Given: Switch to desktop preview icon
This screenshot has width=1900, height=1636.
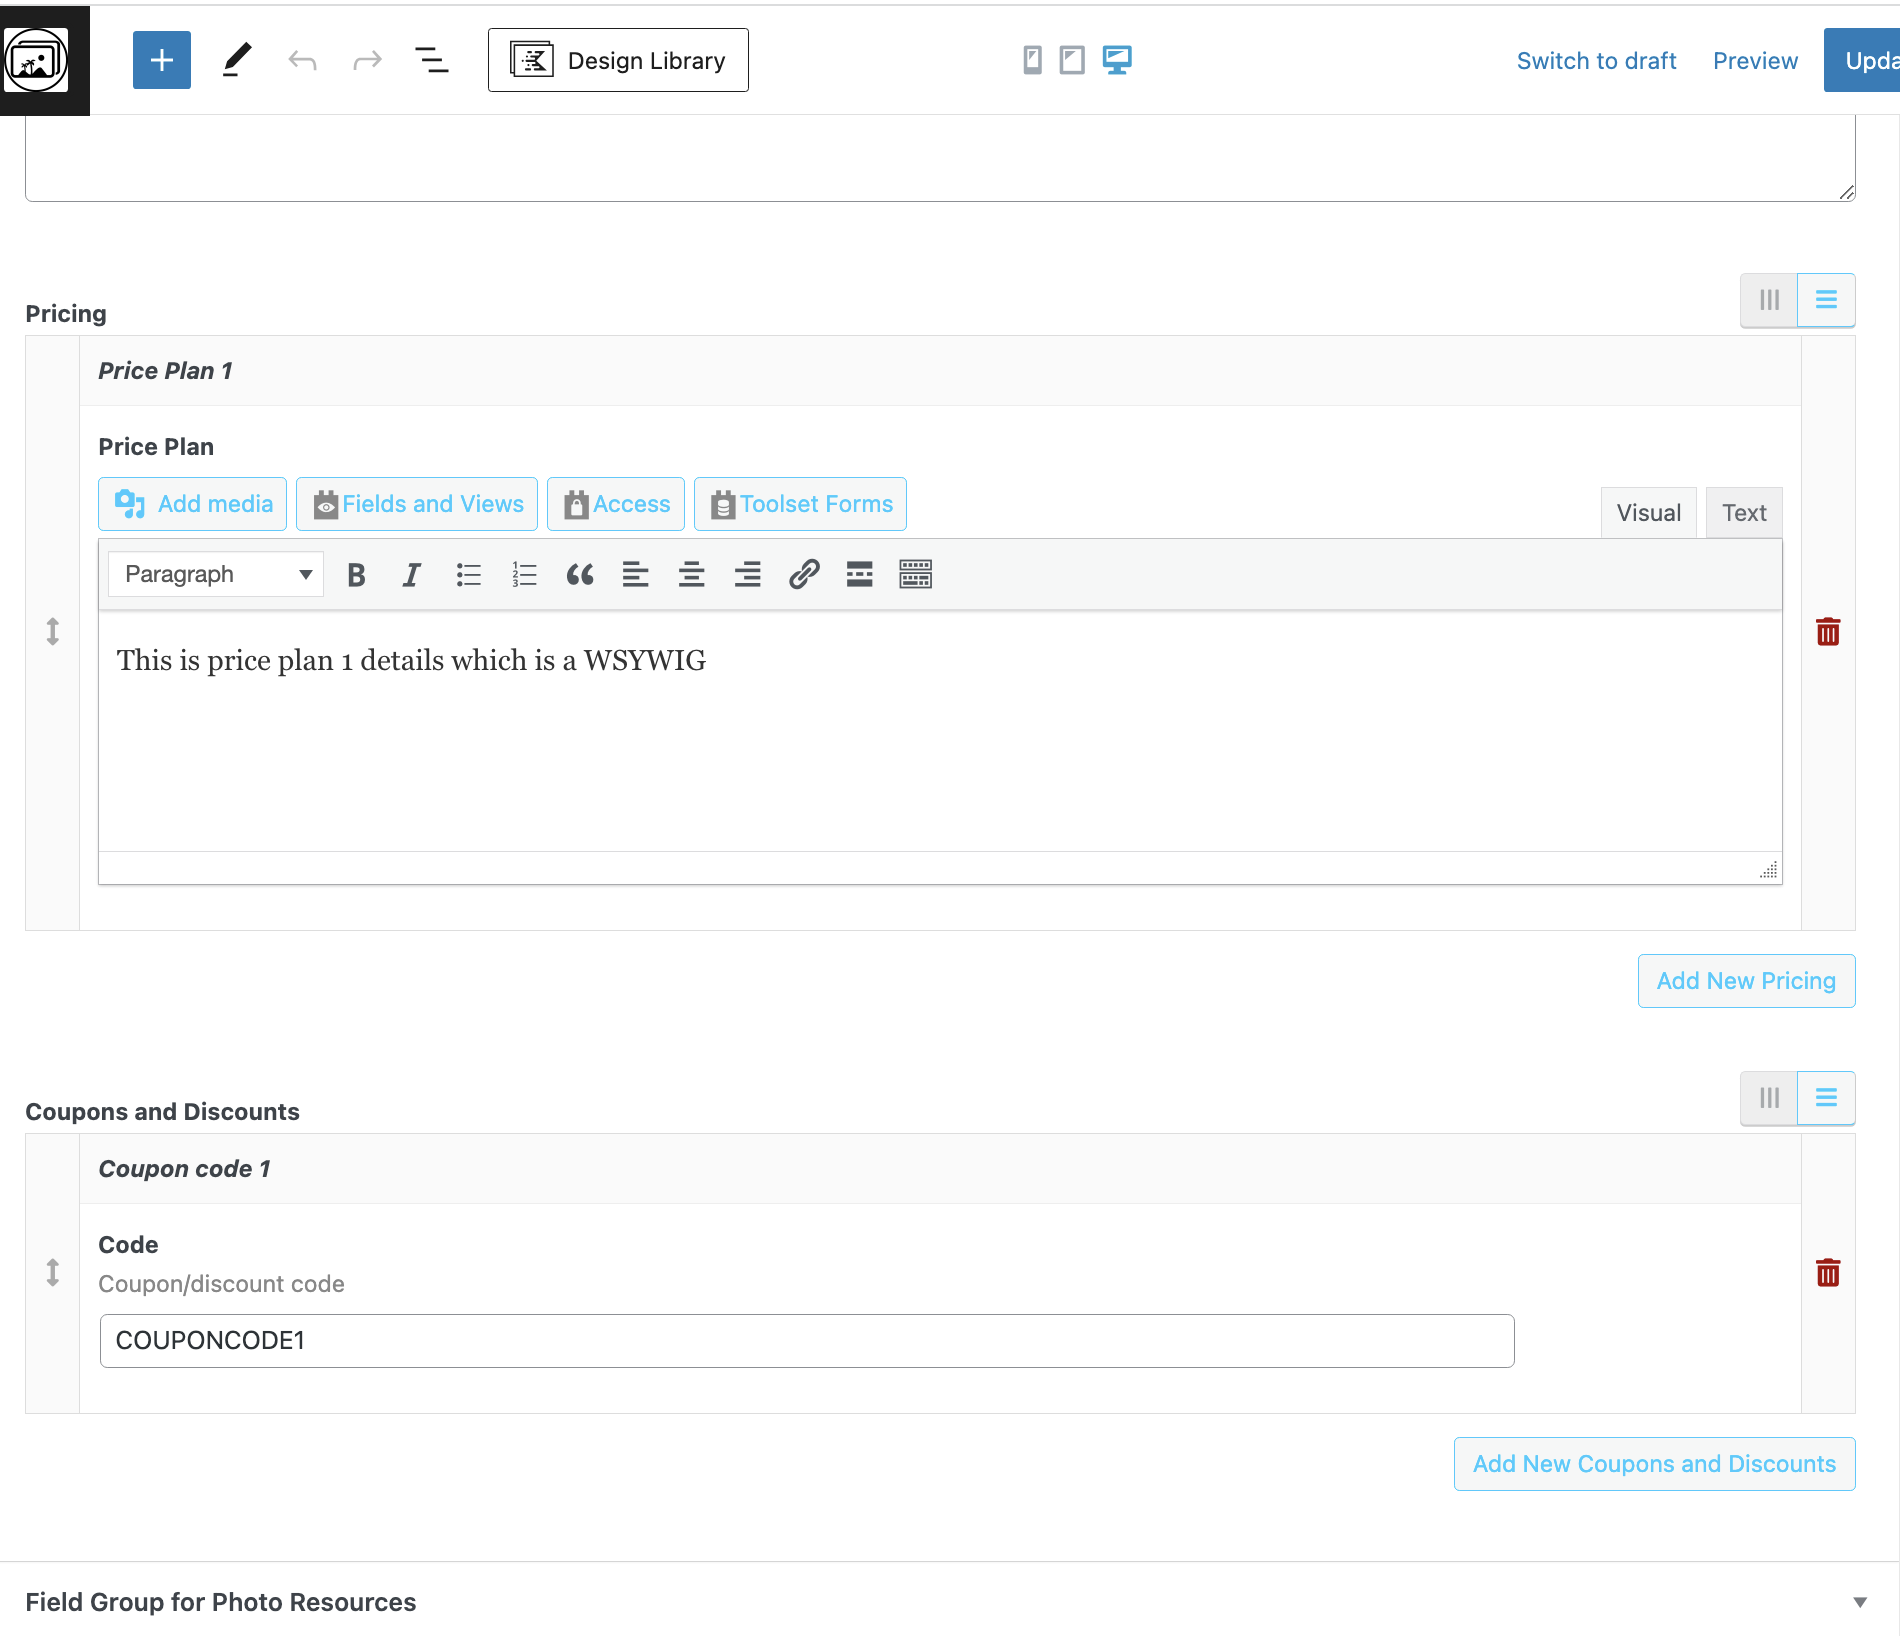Looking at the screenshot, I should tap(1117, 60).
